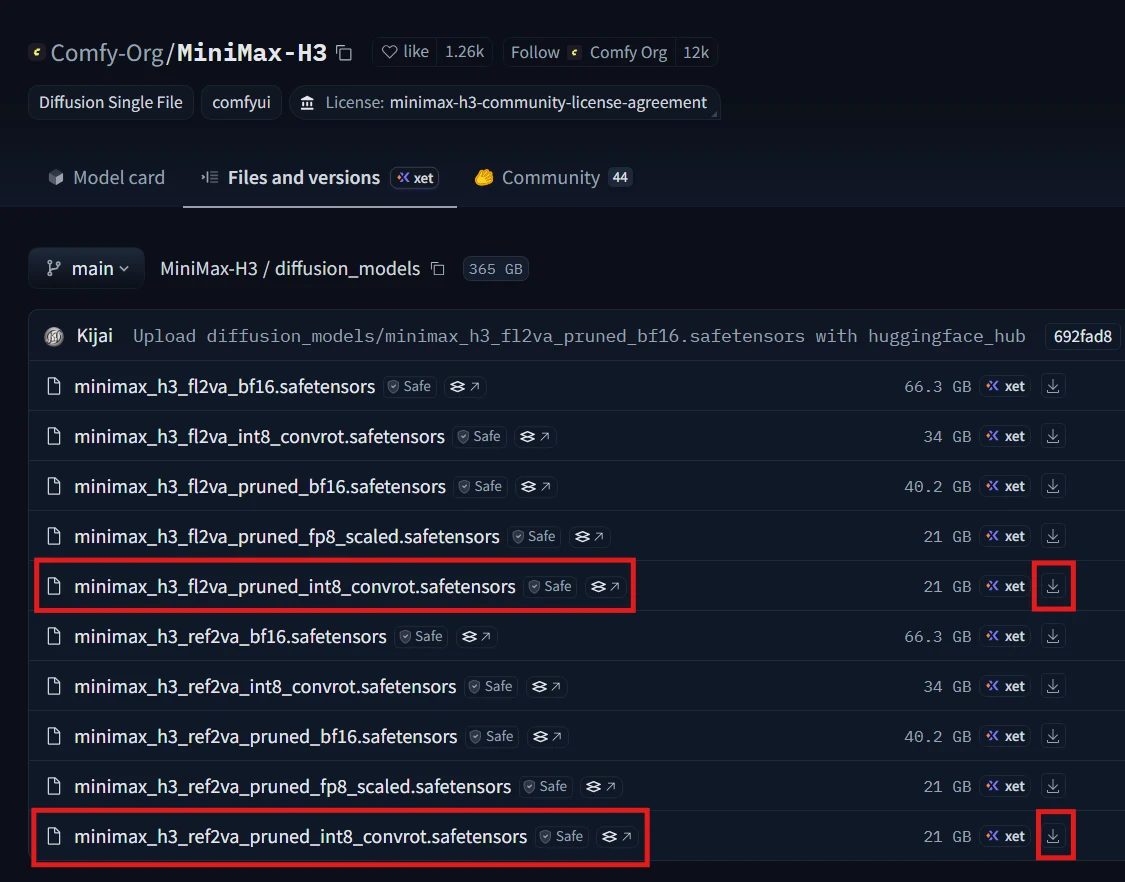
Task: Download minimax_h3_fl2va_pruned_int8_convrot.safetensors file
Action: pyautogui.click(x=1053, y=586)
